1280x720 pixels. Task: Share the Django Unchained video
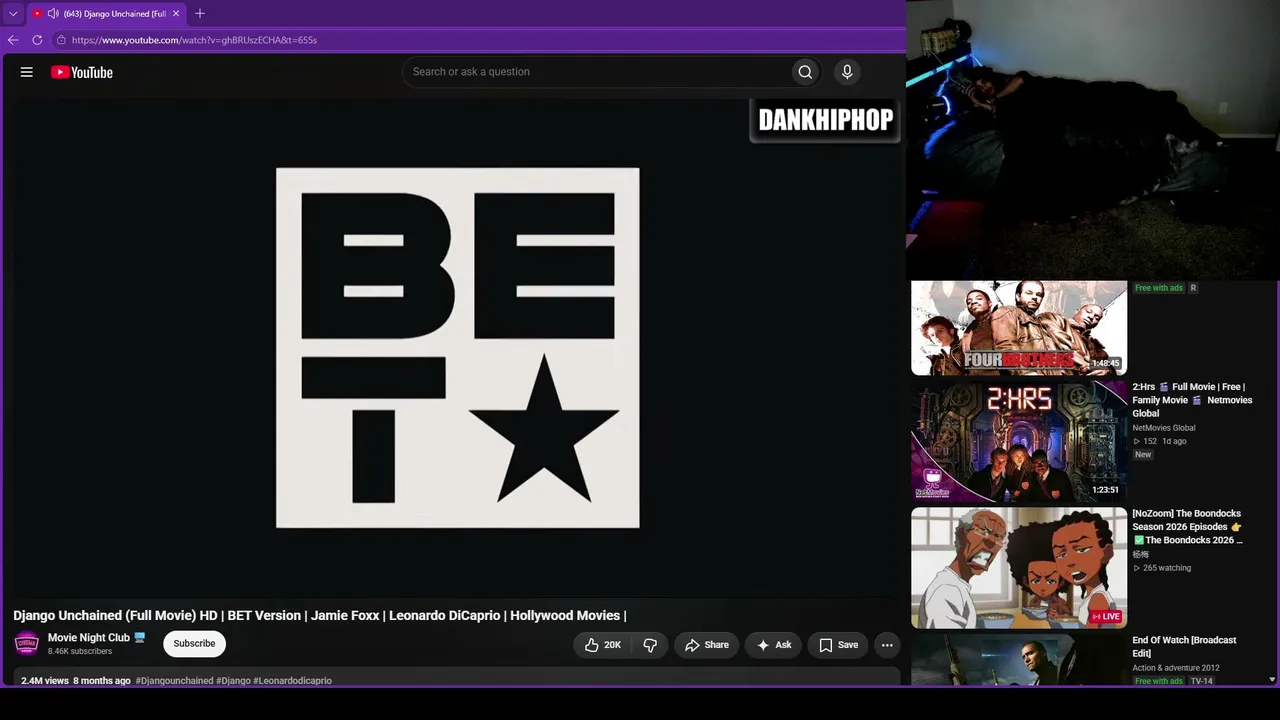click(x=706, y=645)
